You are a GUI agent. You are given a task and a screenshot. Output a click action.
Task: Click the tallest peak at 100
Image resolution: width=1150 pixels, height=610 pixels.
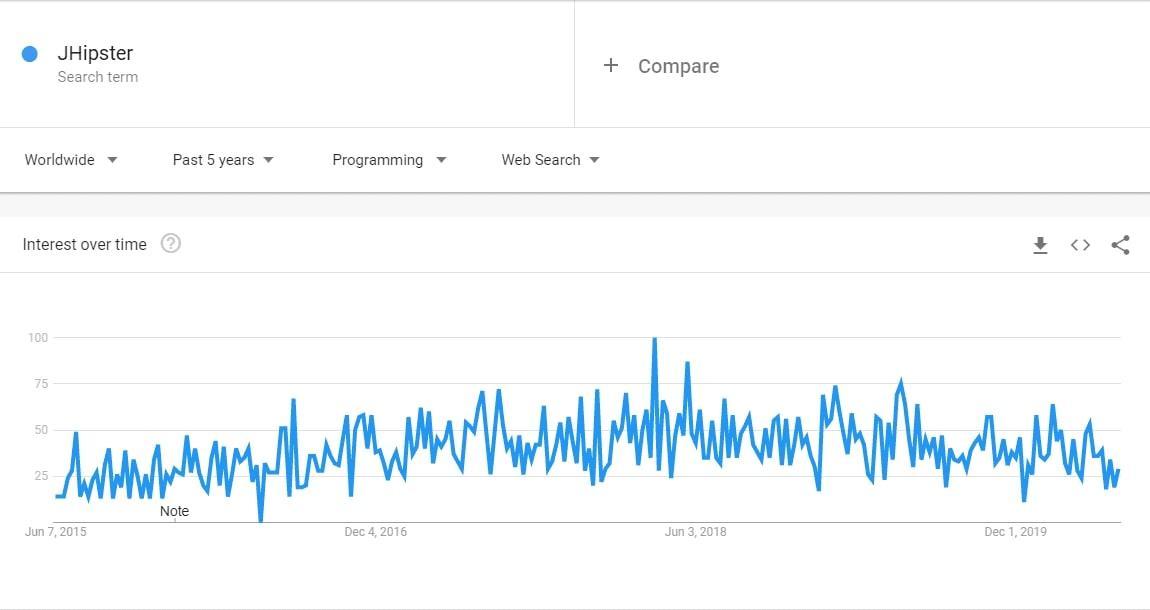(654, 340)
